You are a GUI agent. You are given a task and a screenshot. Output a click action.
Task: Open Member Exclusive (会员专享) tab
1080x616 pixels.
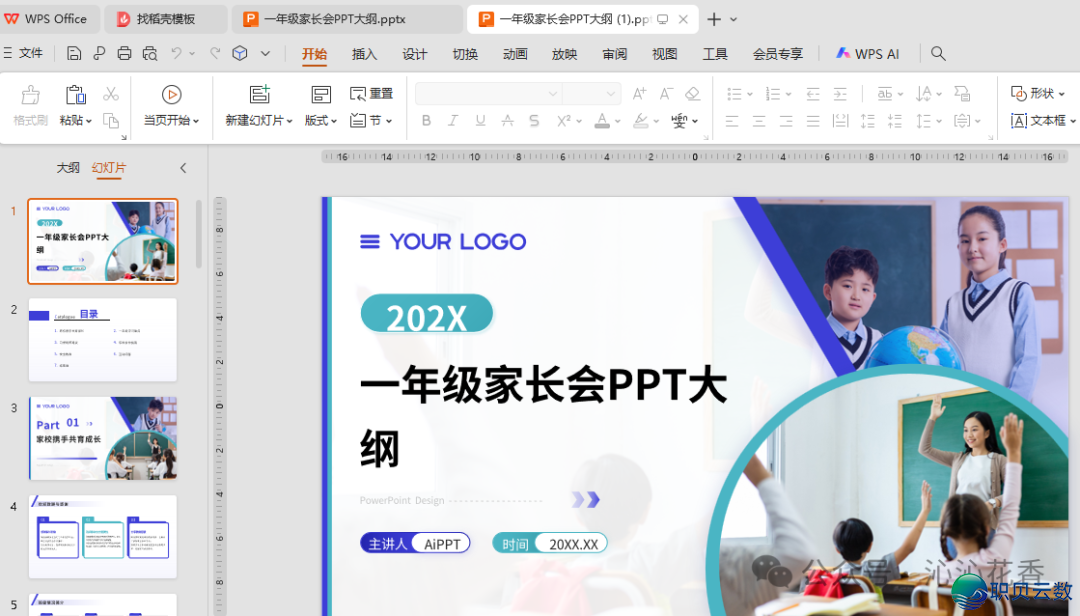tap(778, 54)
